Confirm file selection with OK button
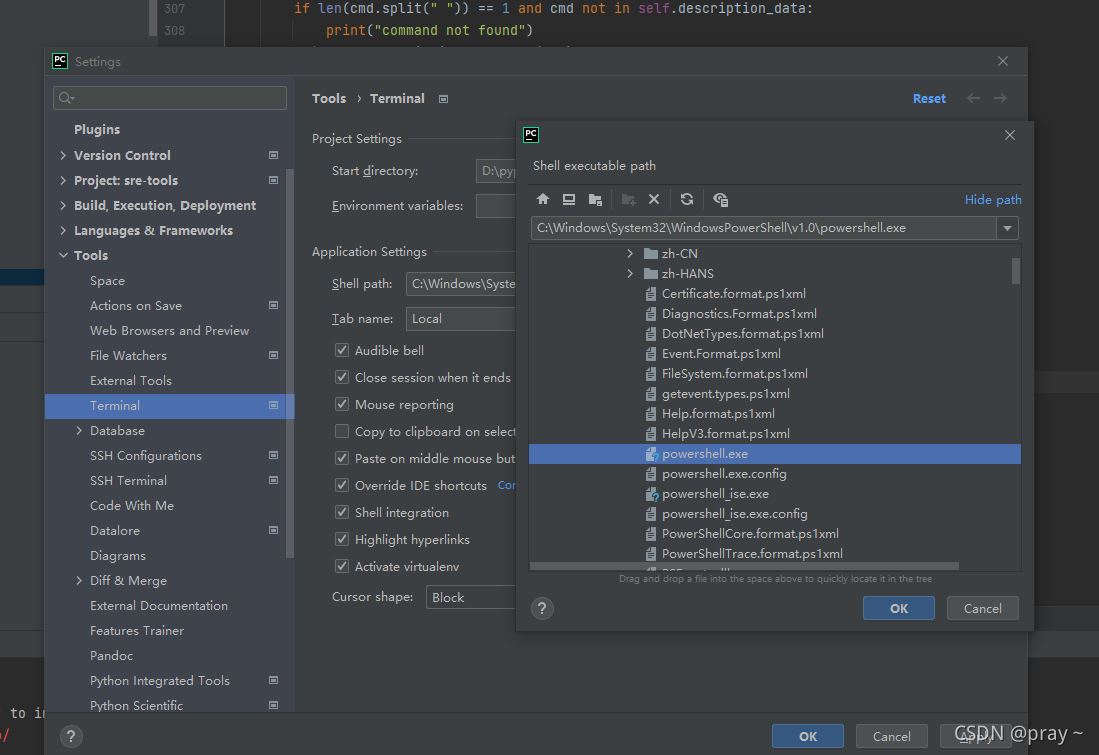1099x755 pixels. coord(898,608)
